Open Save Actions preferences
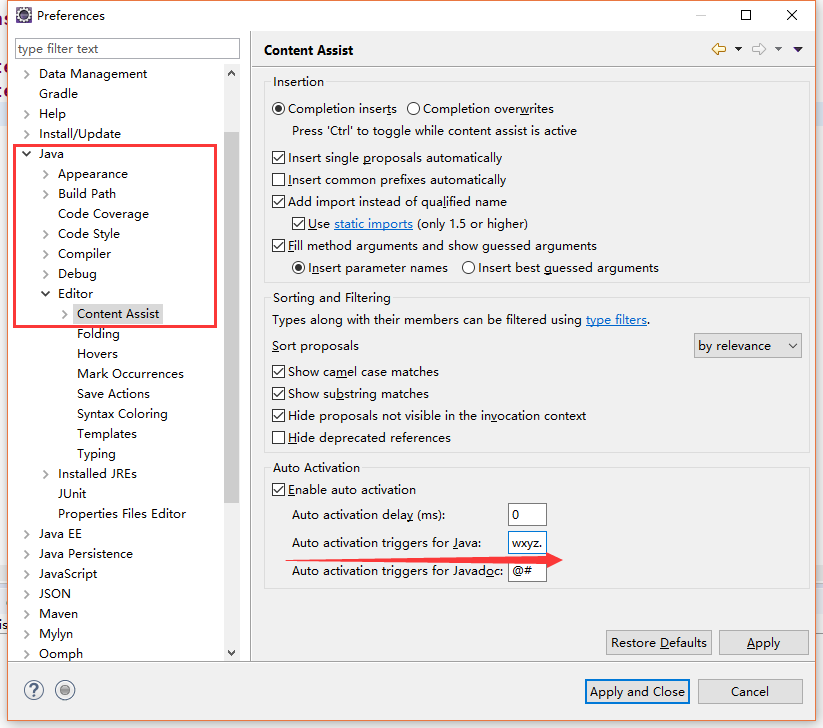The width and height of the screenshot is (823, 728). (113, 394)
